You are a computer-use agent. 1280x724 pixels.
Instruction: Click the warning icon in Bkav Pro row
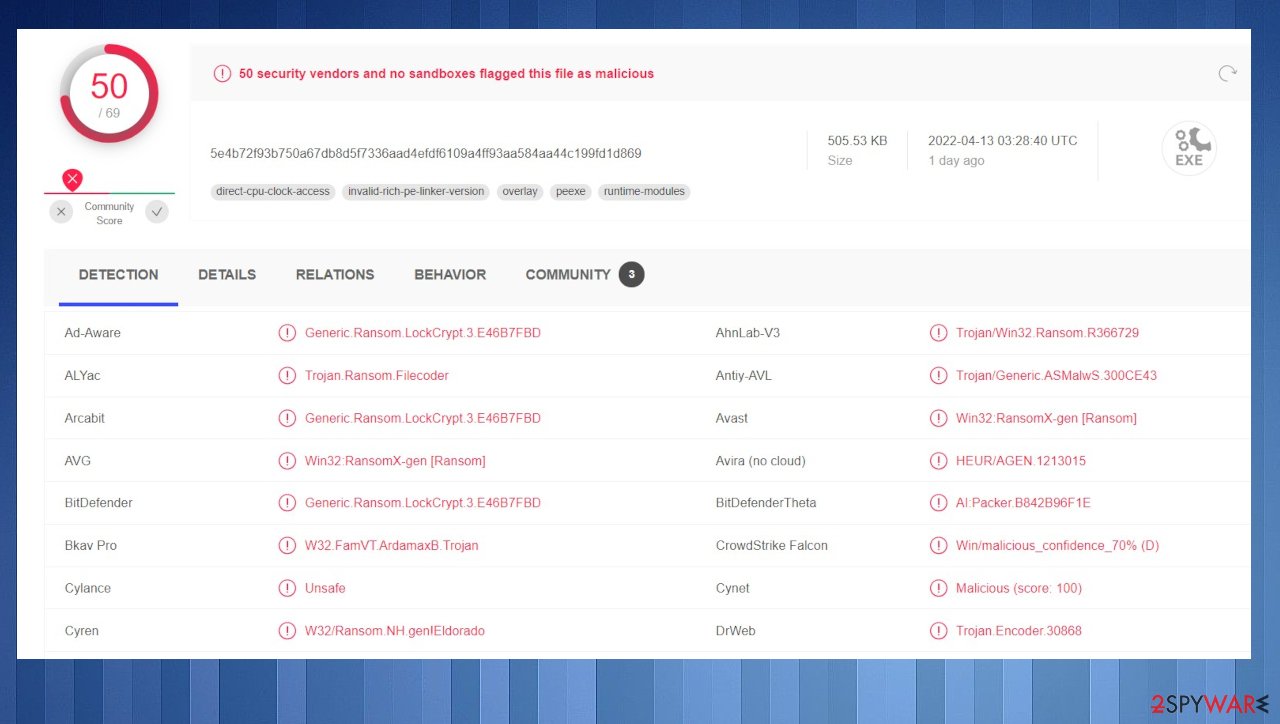pyautogui.click(x=287, y=546)
